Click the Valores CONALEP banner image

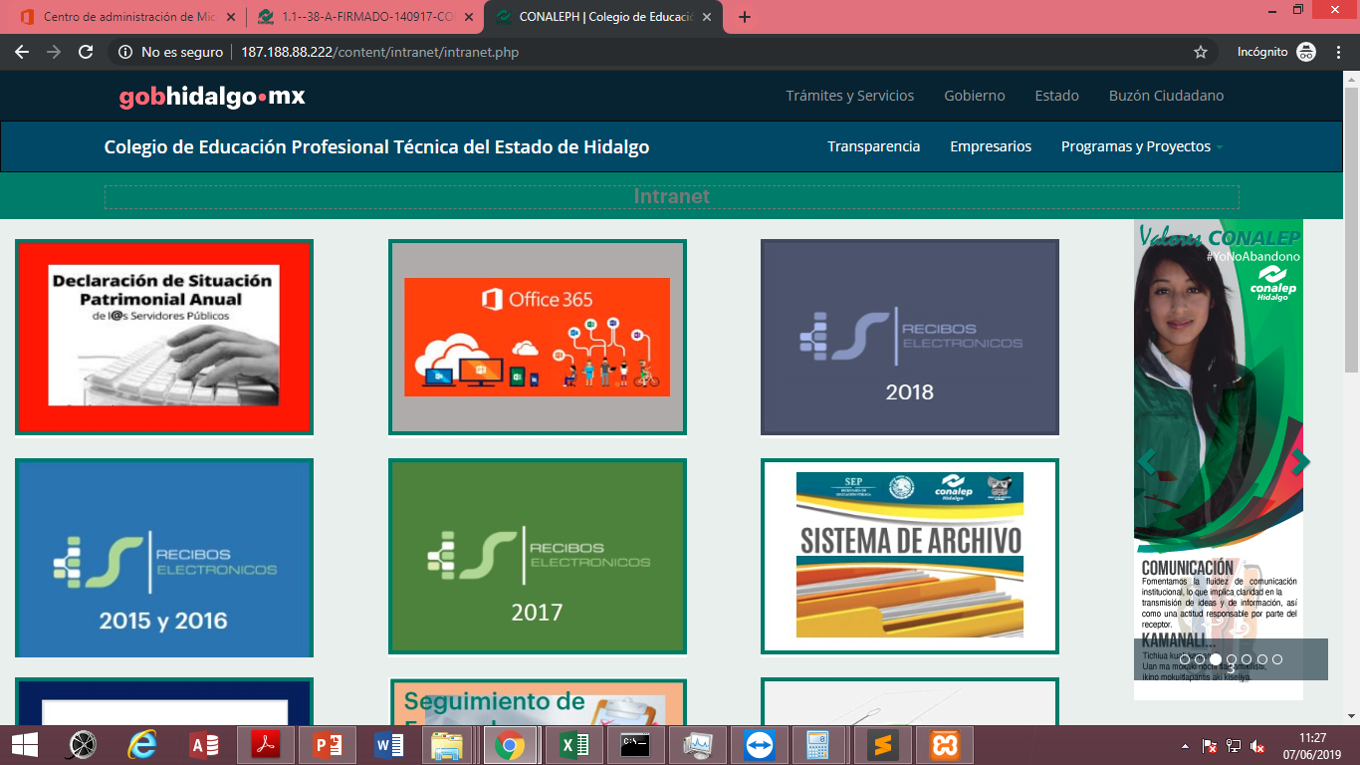[1218, 460]
